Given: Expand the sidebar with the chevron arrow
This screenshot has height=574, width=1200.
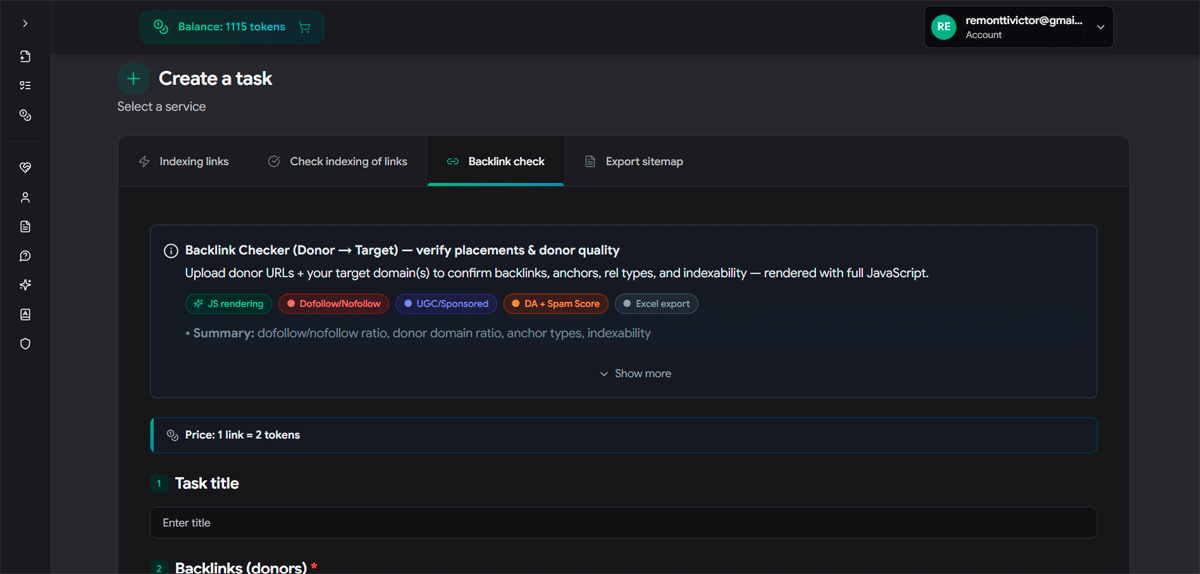Looking at the screenshot, I should pos(25,23).
